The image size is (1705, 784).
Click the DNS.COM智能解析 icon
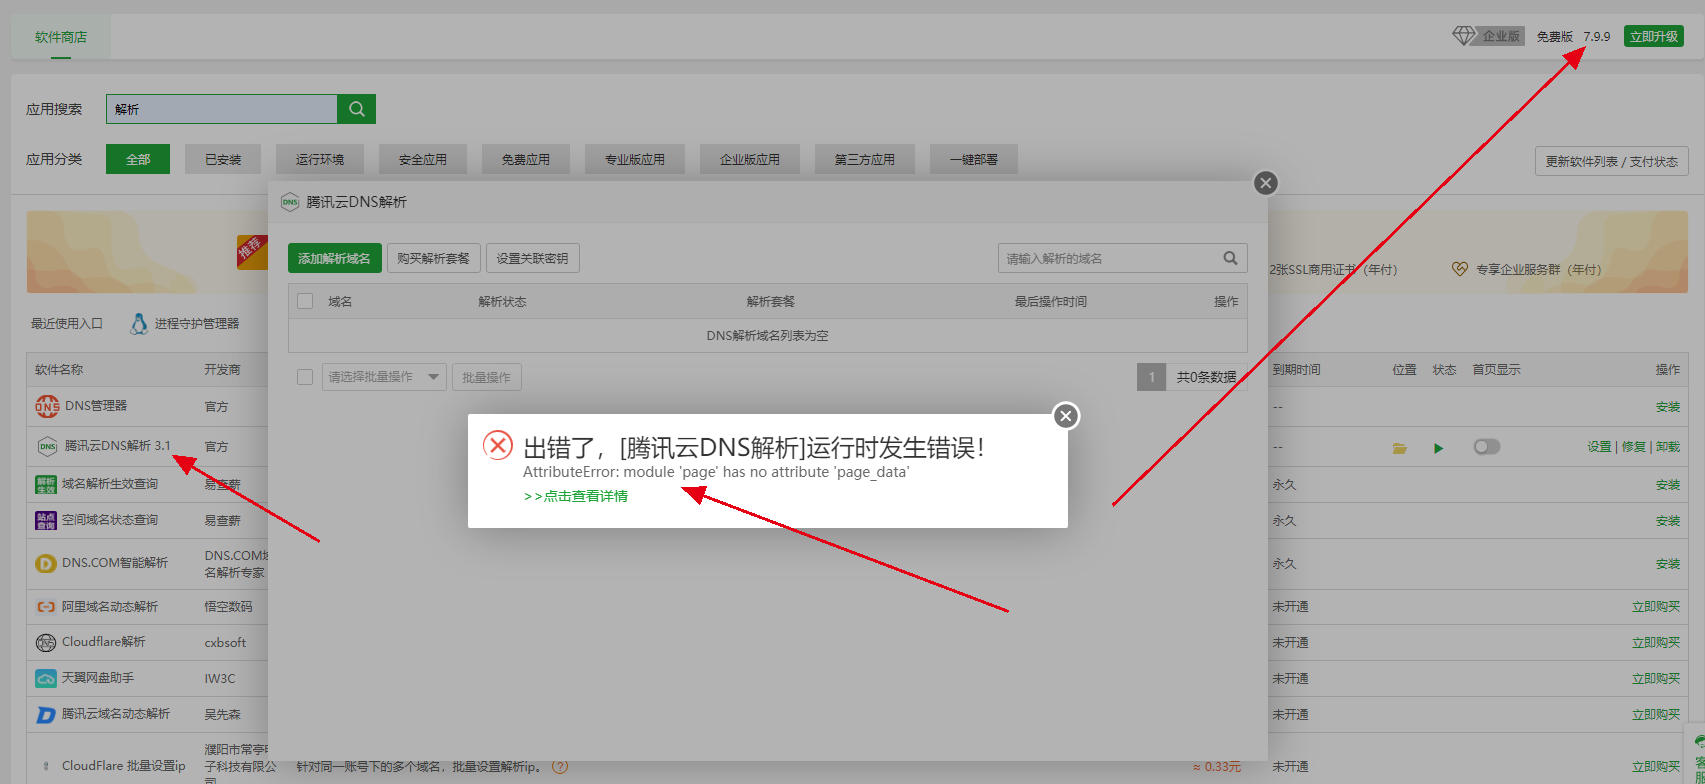pyautogui.click(x=46, y=563)
